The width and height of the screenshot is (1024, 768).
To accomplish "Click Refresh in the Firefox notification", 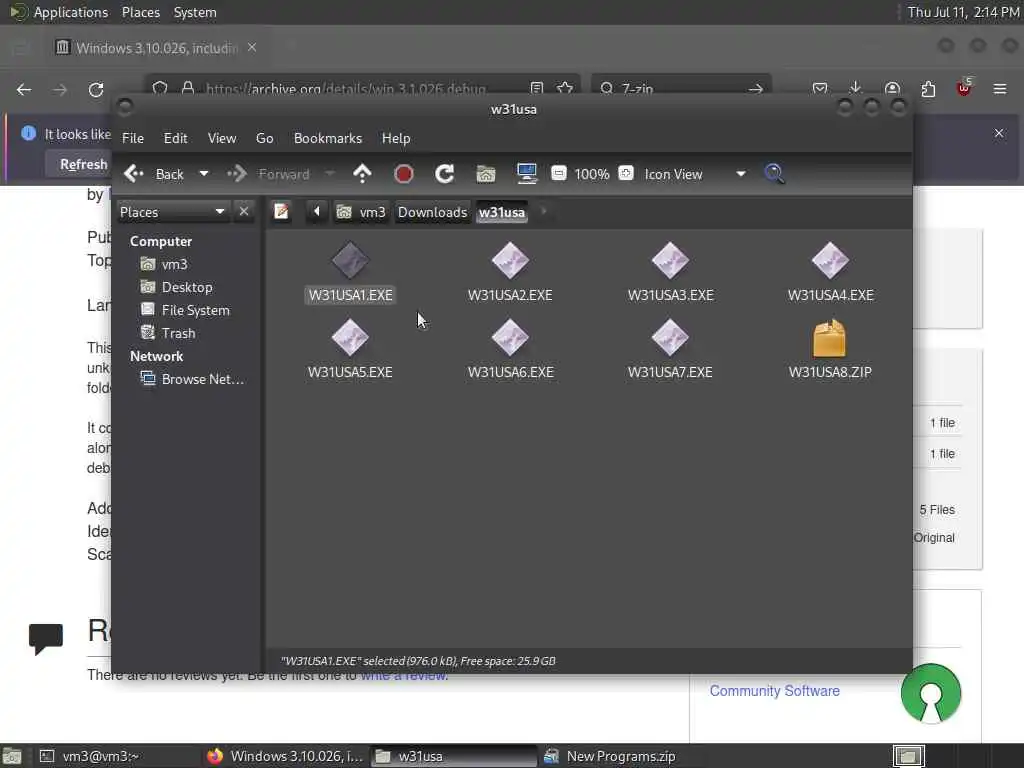I will [83, 164].
